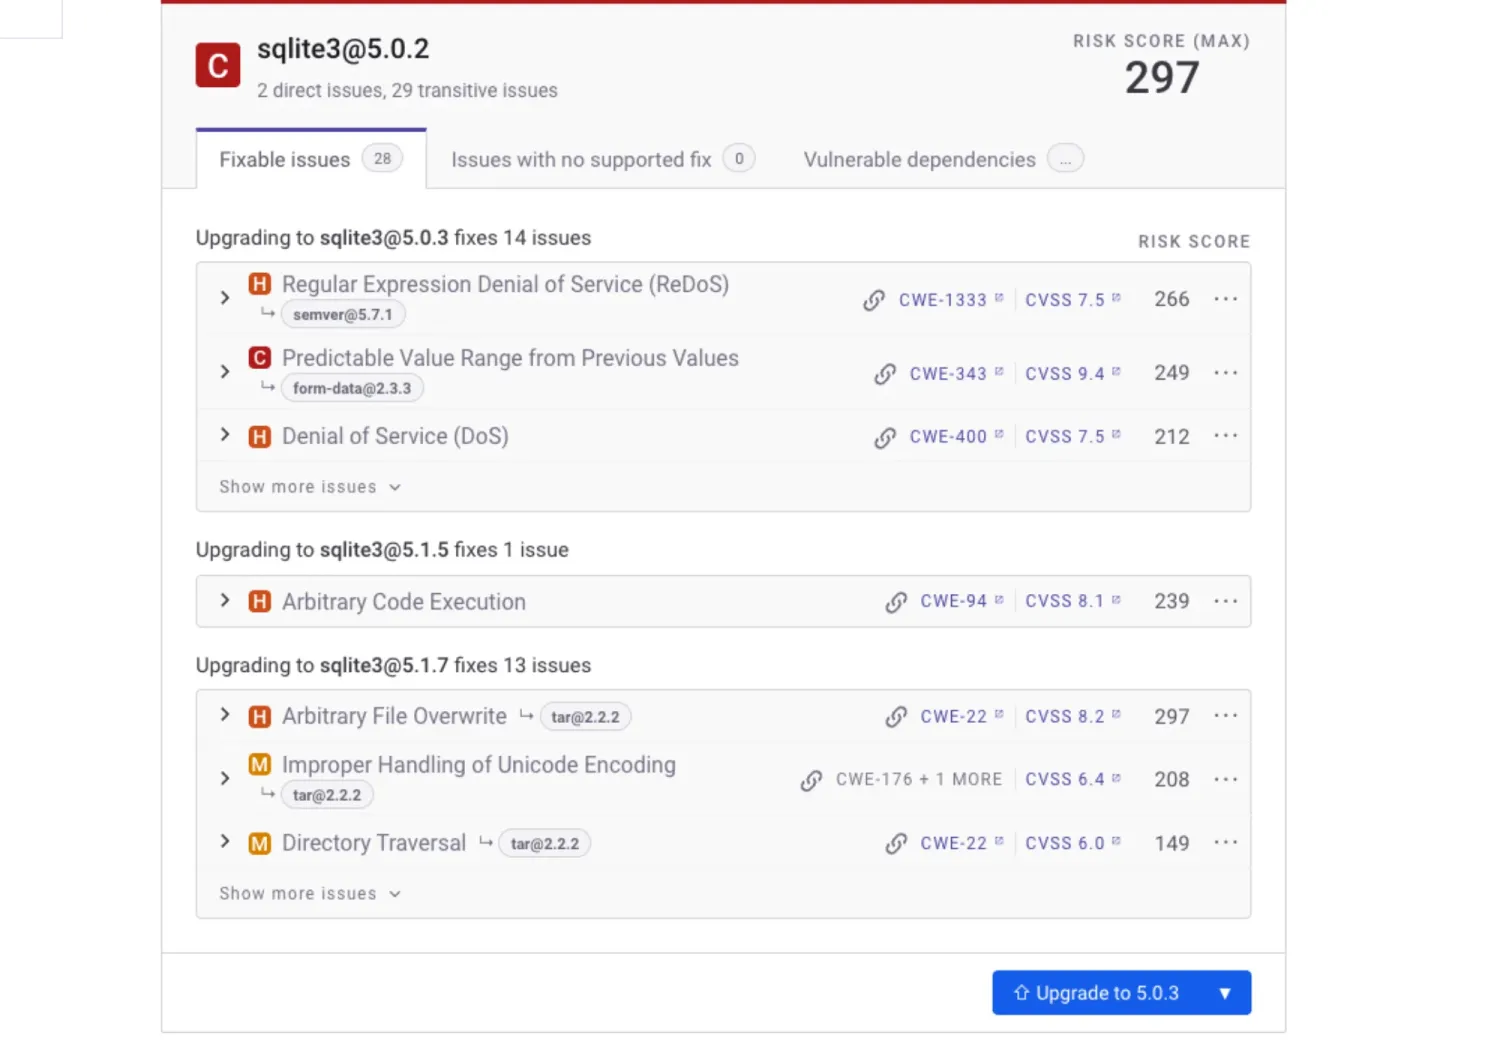The width and height of the screenshot is (1500, 1050).
Task: Click the Upgrade to 5.0.3 button
Action: click(1098, 993)
